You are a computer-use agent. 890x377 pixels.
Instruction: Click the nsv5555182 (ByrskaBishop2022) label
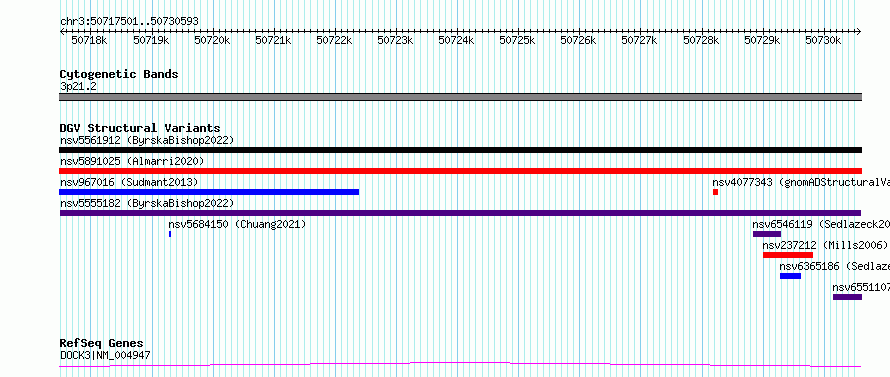click(147, 203)
